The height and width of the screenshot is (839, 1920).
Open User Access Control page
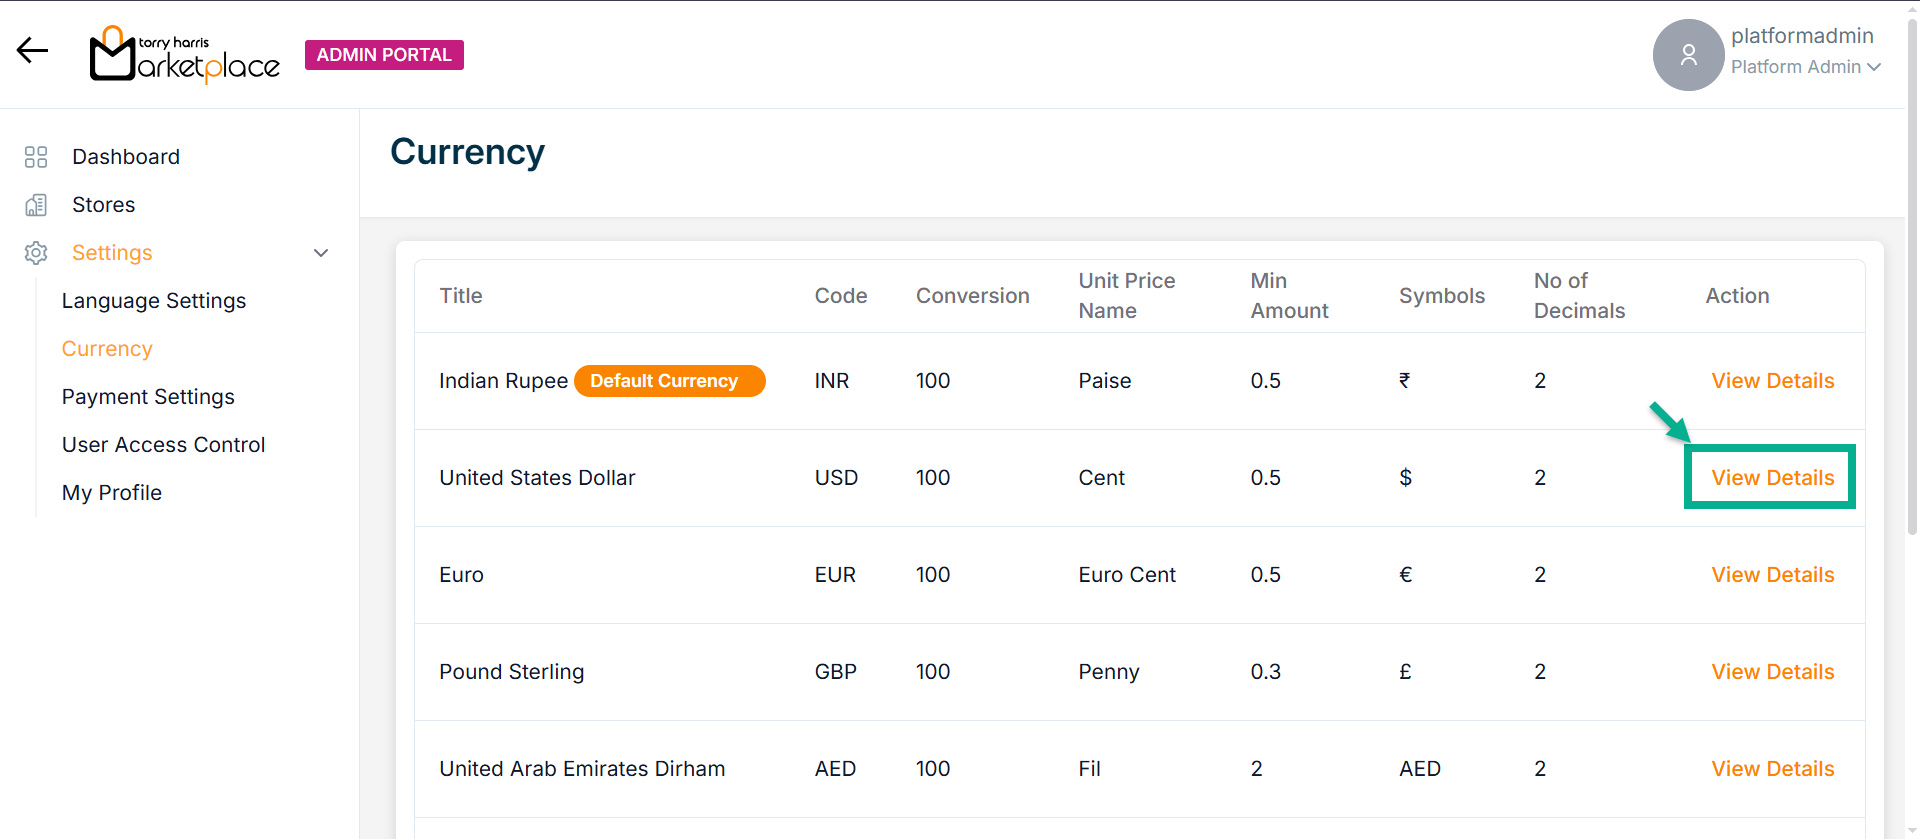pyautogui.click(x=164, y=445)
